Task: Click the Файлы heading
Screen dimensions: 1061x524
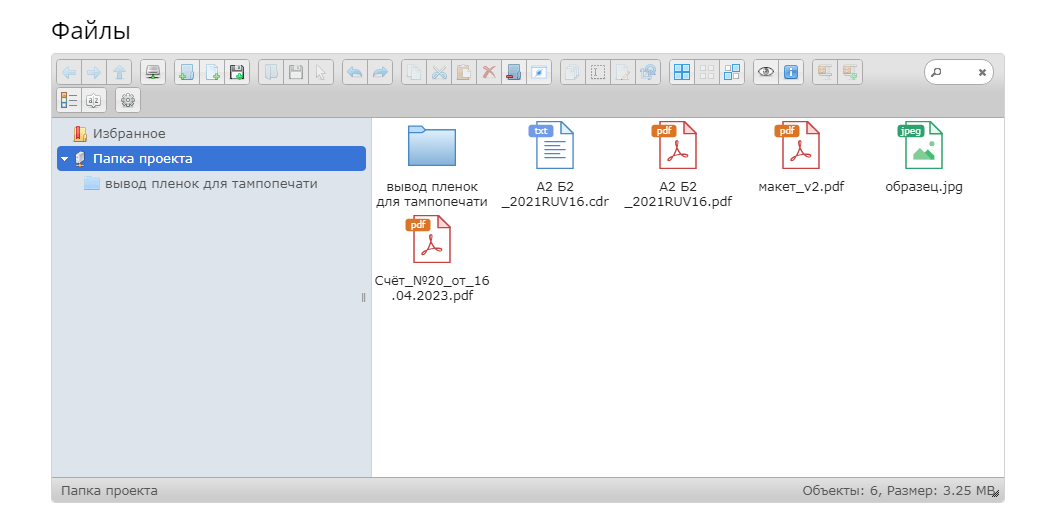Action: coord(91,30)
